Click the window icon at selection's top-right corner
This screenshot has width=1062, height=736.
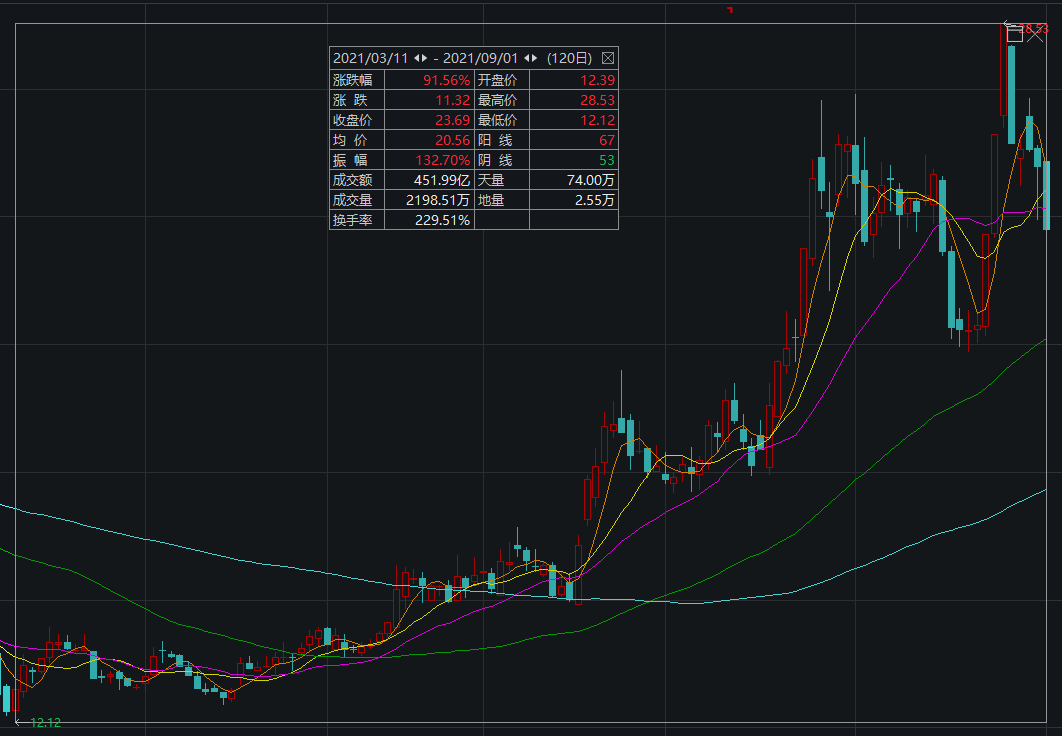pos(1014,33)
